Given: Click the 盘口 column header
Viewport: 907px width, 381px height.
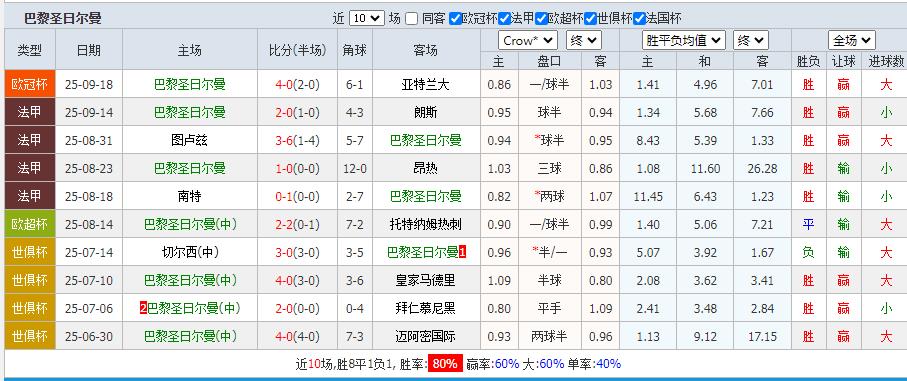Looking at the screenshot, I should (x=549, y=61).
